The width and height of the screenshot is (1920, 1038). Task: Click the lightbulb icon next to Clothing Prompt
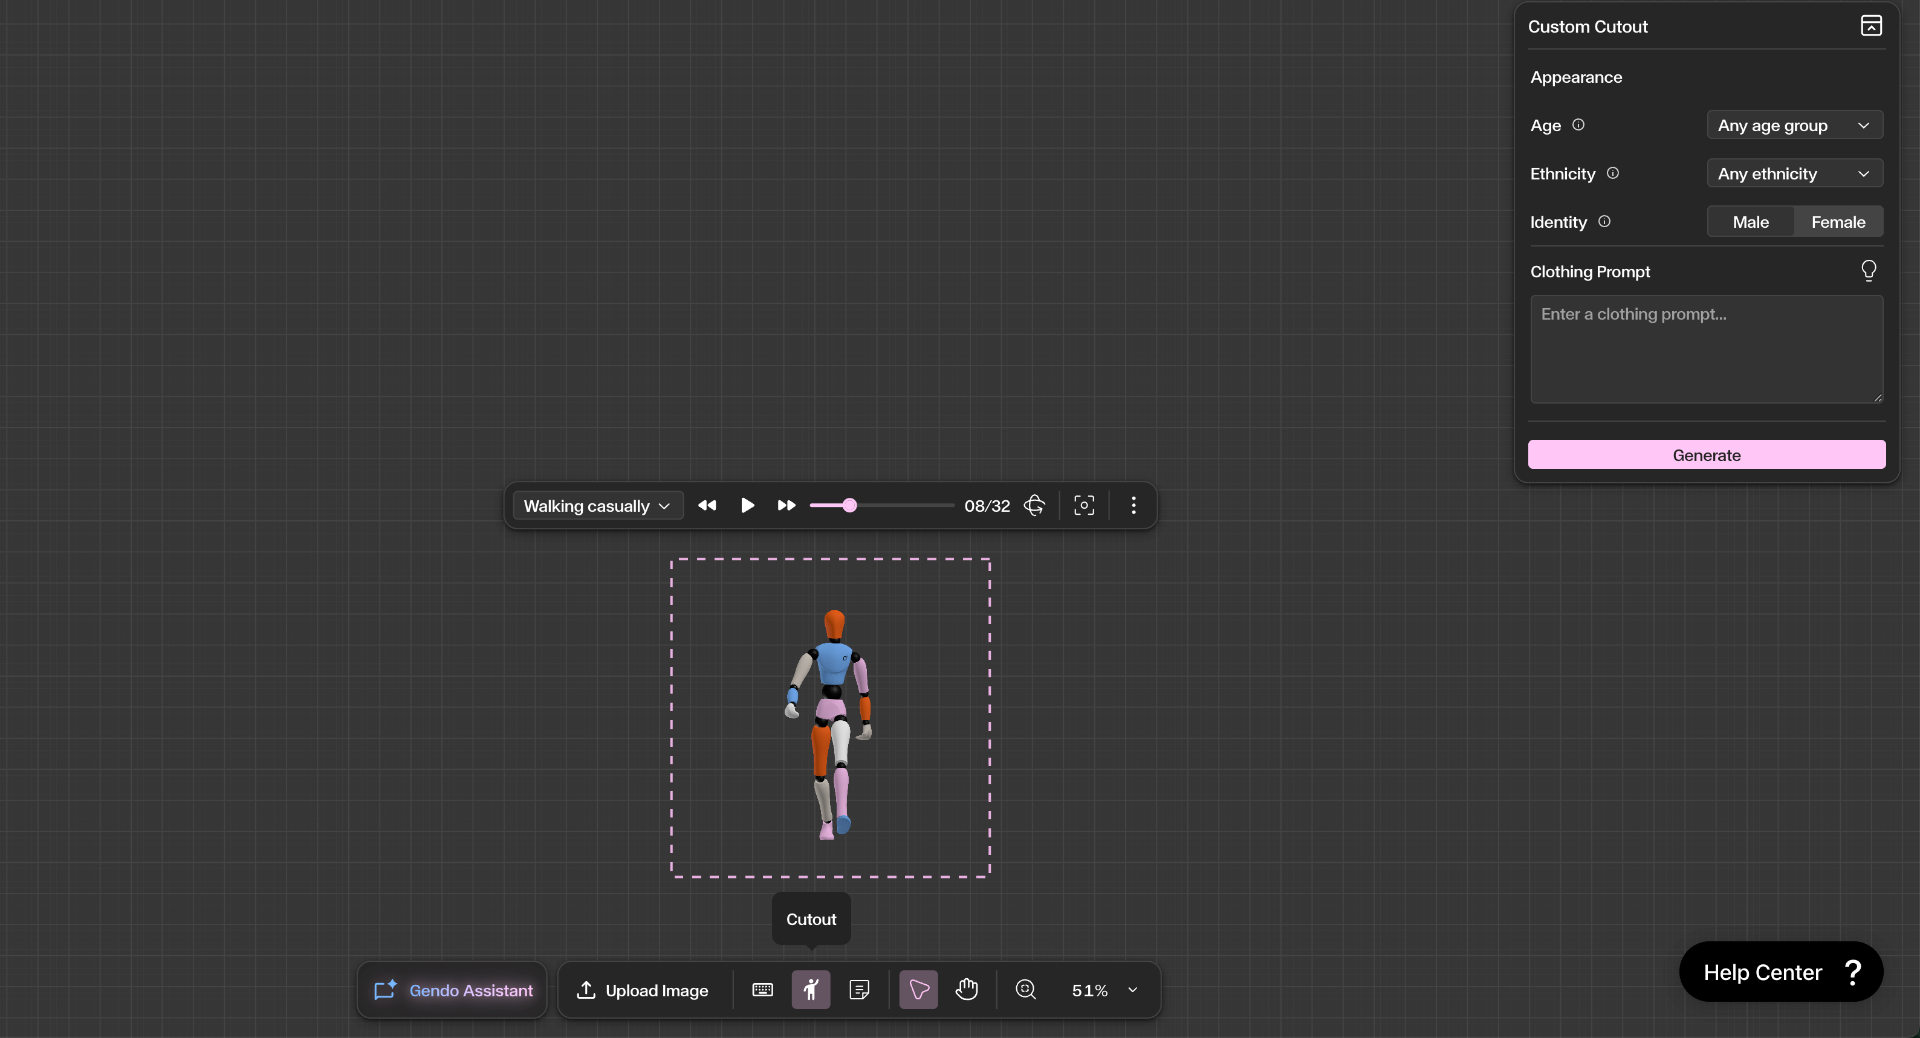click(1869, 271)
